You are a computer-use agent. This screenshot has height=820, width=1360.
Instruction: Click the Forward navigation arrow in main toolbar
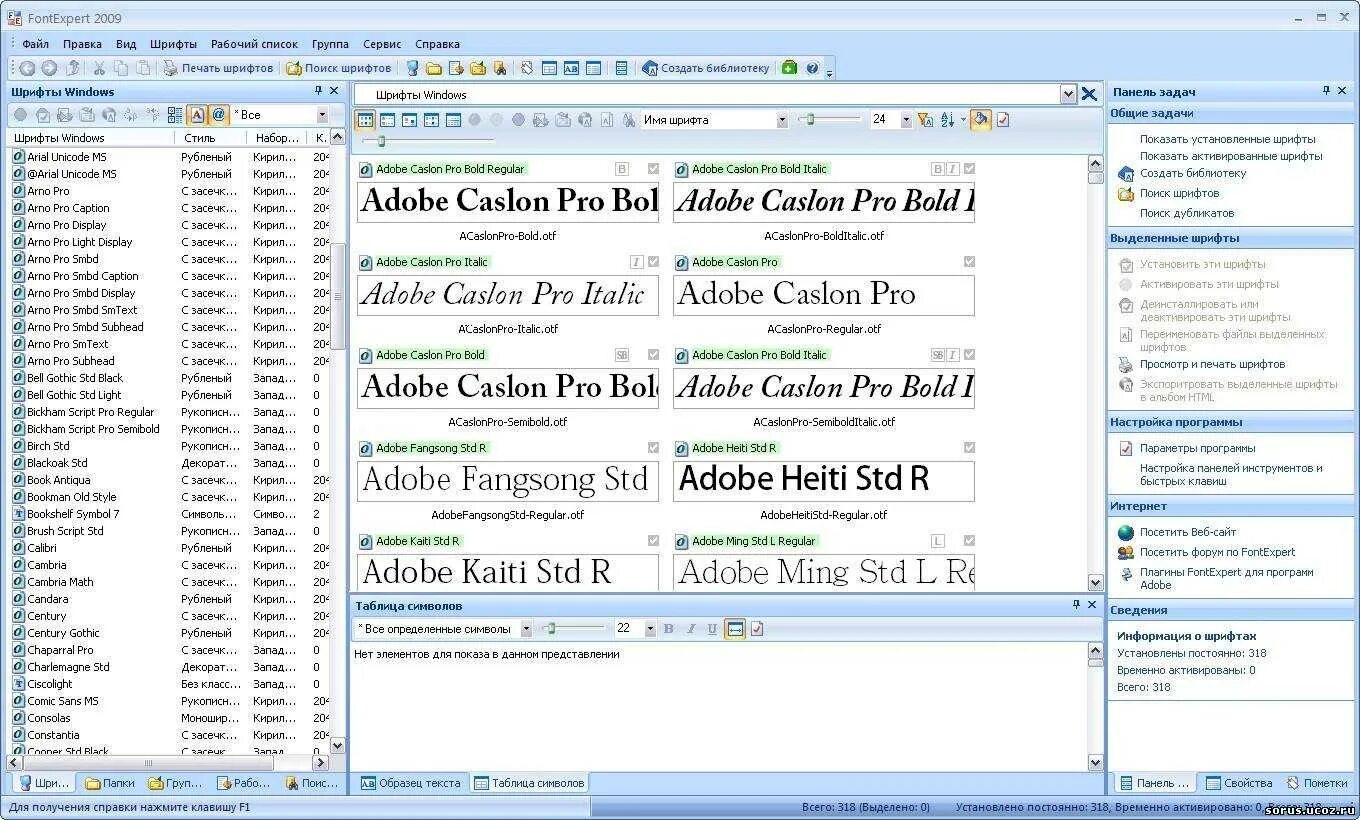[49, 68]
